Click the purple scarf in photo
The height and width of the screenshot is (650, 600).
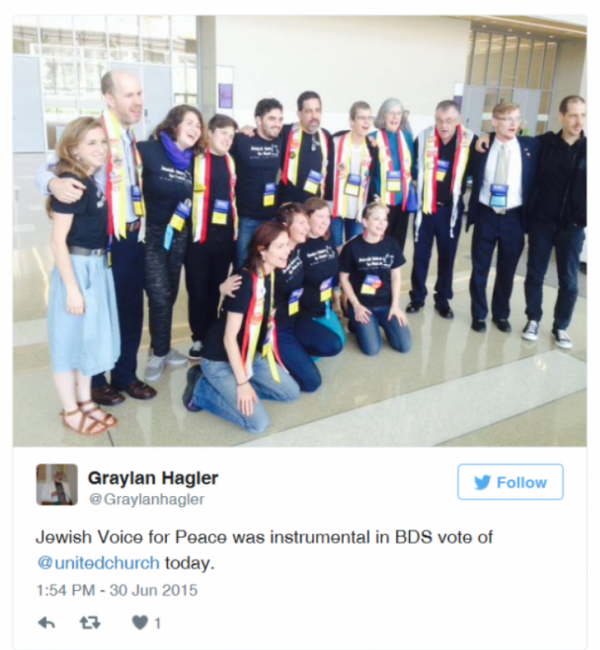(x=176, y=150)
